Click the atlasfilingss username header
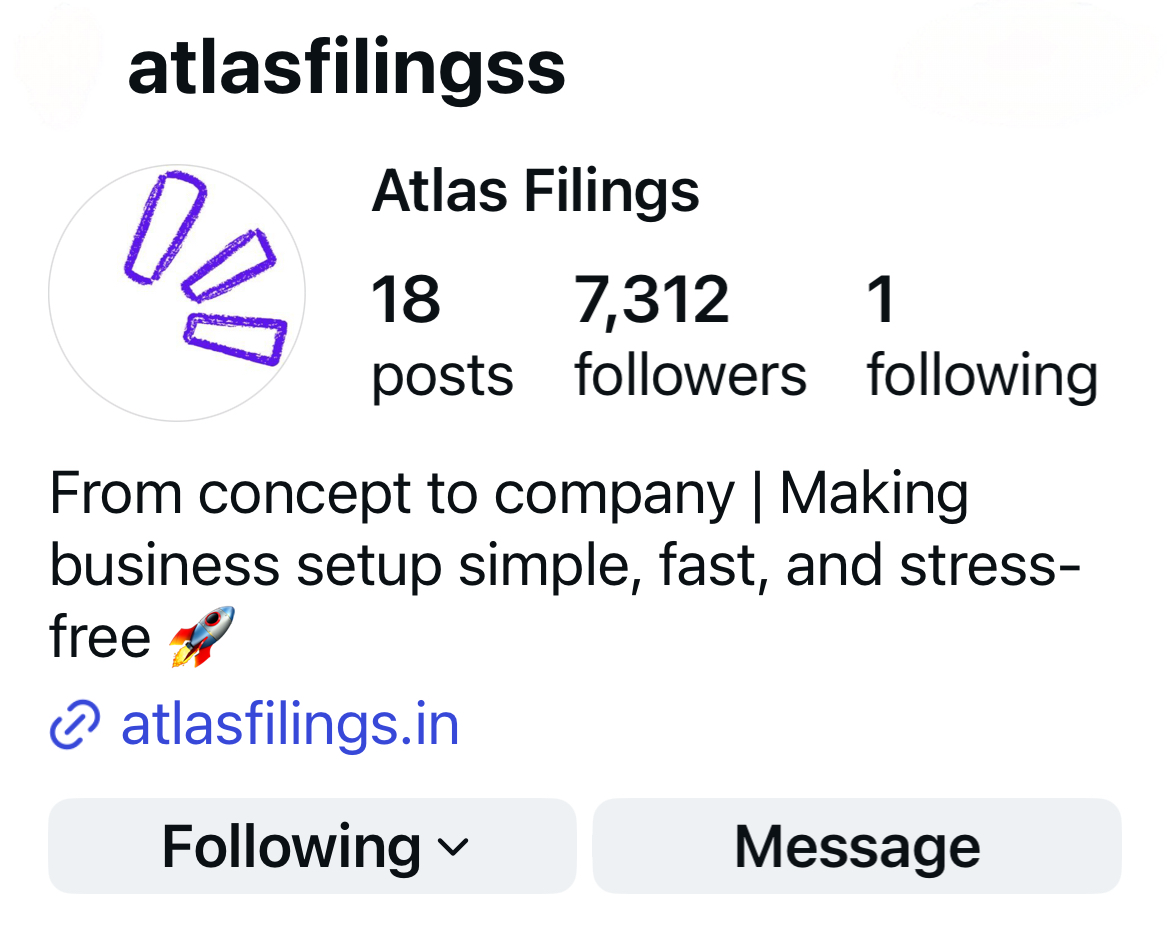1170x928 pixels. coord(346,68)
